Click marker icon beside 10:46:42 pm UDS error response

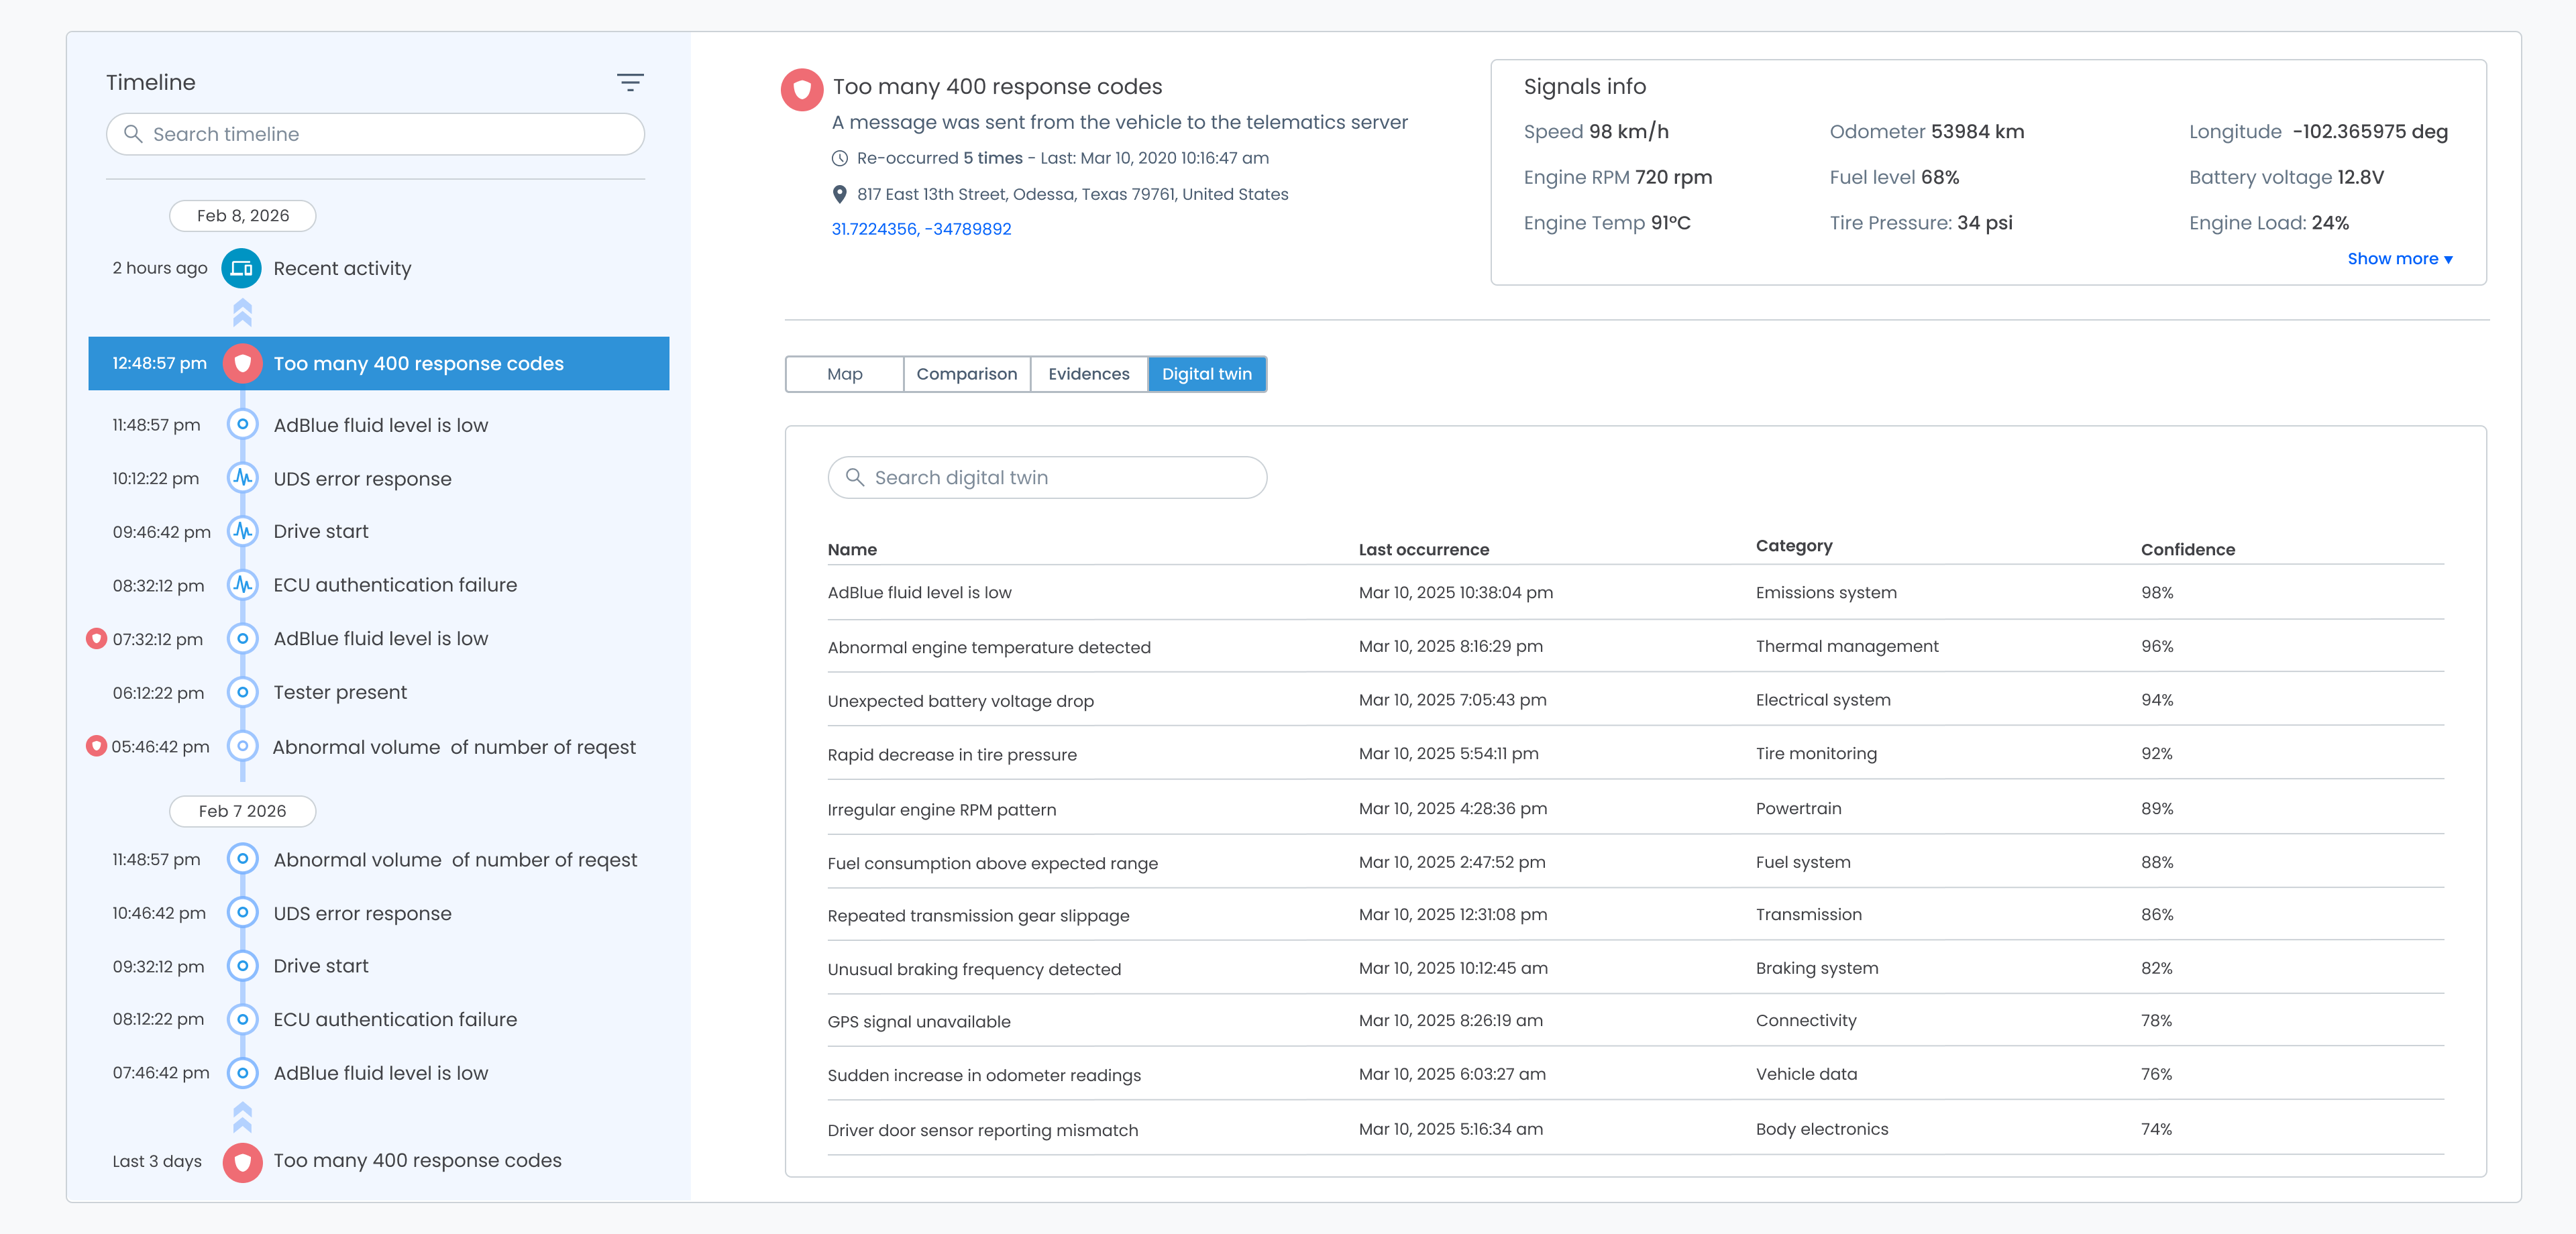pyautogui.click(x=242, y=913)
